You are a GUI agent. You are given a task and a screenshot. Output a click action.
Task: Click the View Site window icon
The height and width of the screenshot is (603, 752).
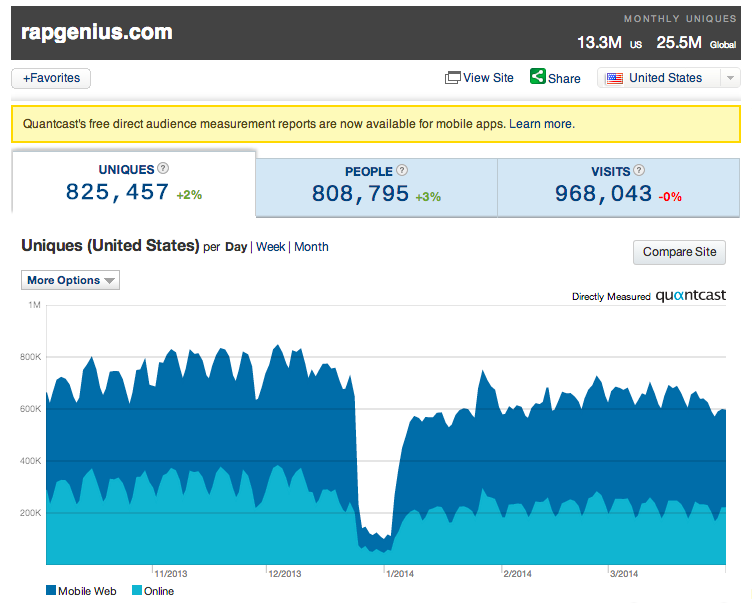pos(452,78)
